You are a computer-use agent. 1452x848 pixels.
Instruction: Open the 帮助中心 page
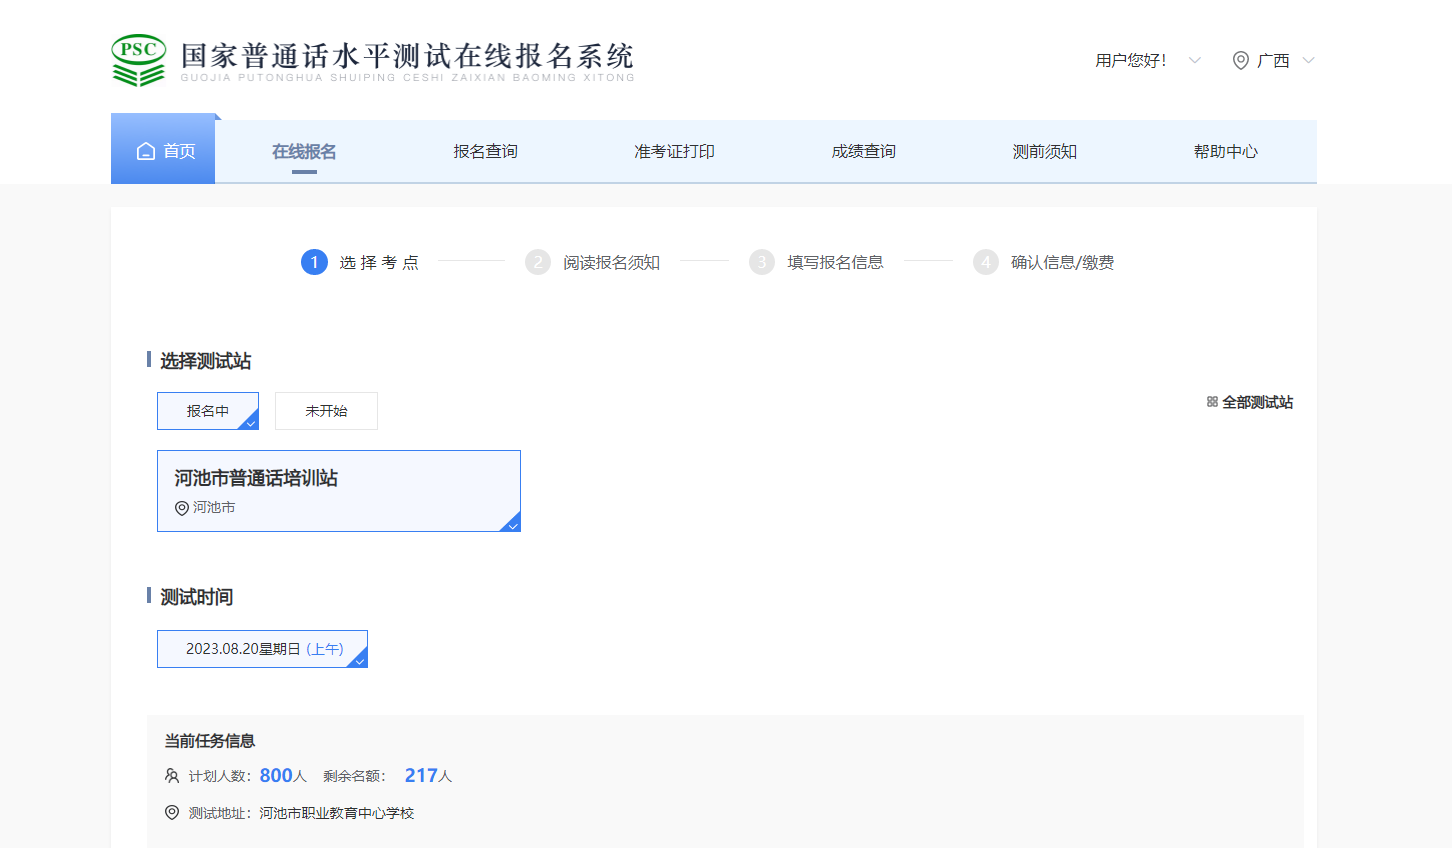(1225, 151)
